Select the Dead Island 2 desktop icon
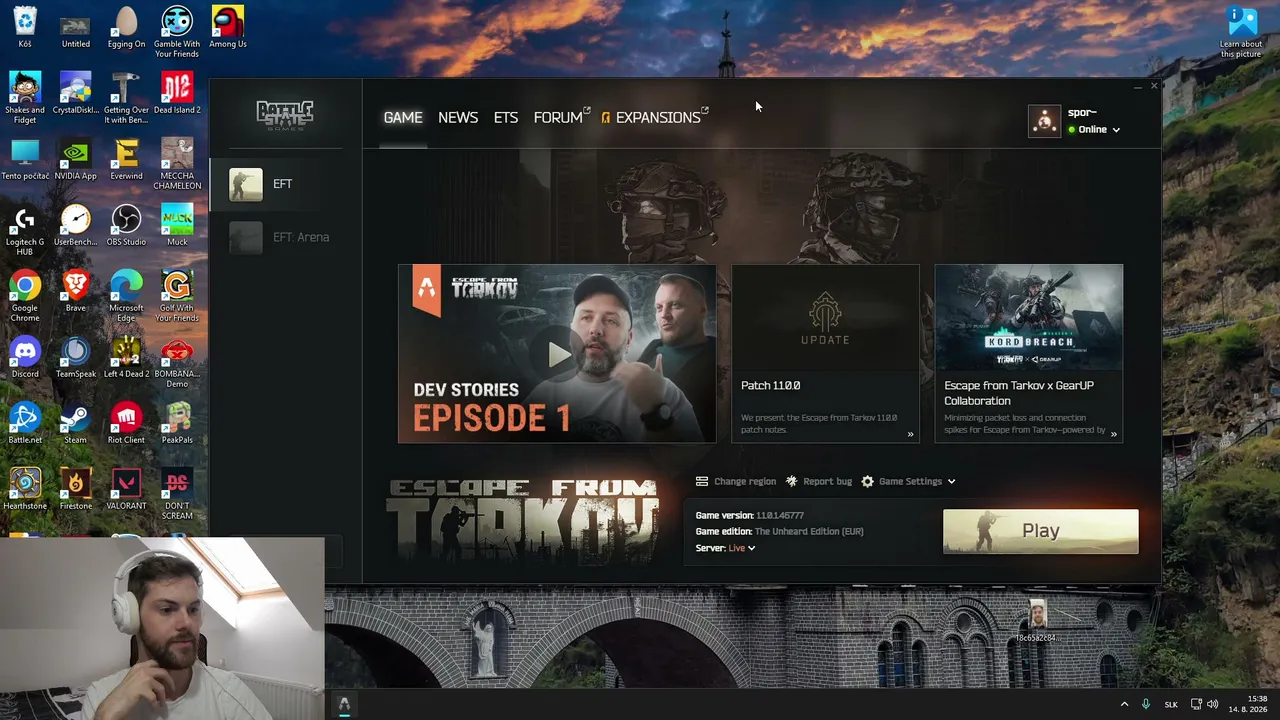The height and width of the screenshot is (720, 1280). (177, 93)
